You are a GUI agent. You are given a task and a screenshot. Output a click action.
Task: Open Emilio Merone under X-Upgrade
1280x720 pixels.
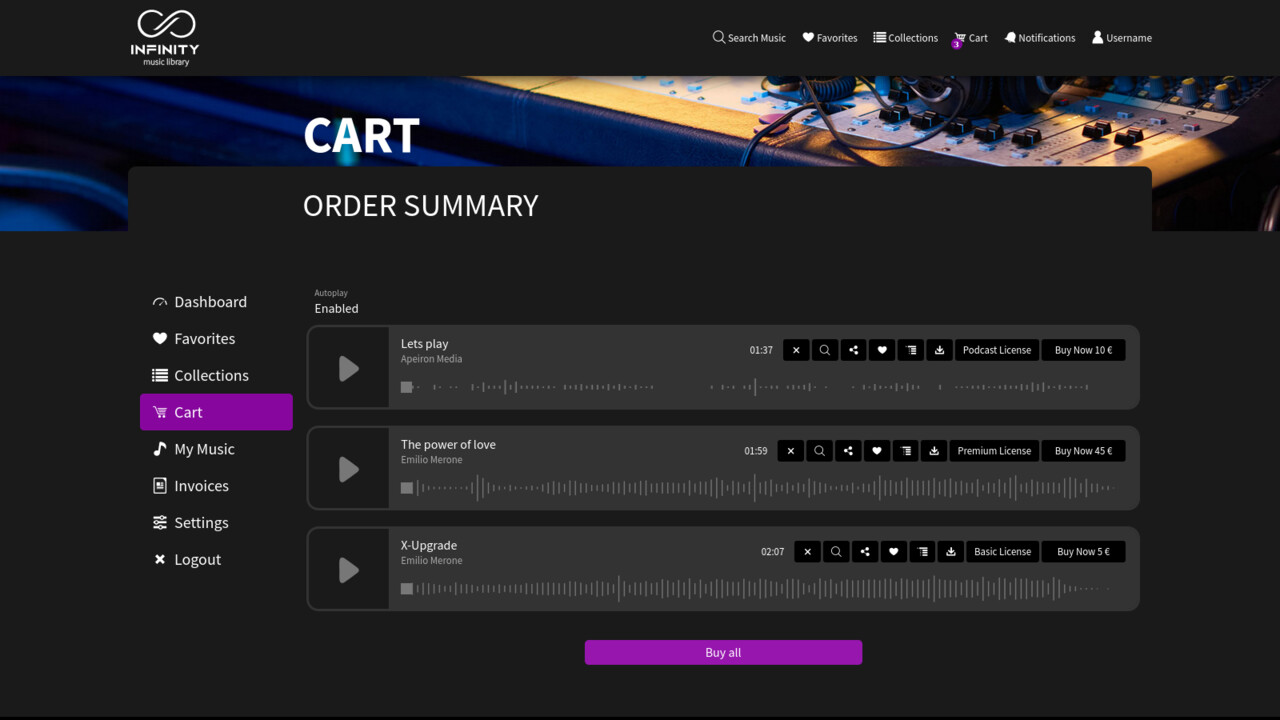[x=431, y=561]
